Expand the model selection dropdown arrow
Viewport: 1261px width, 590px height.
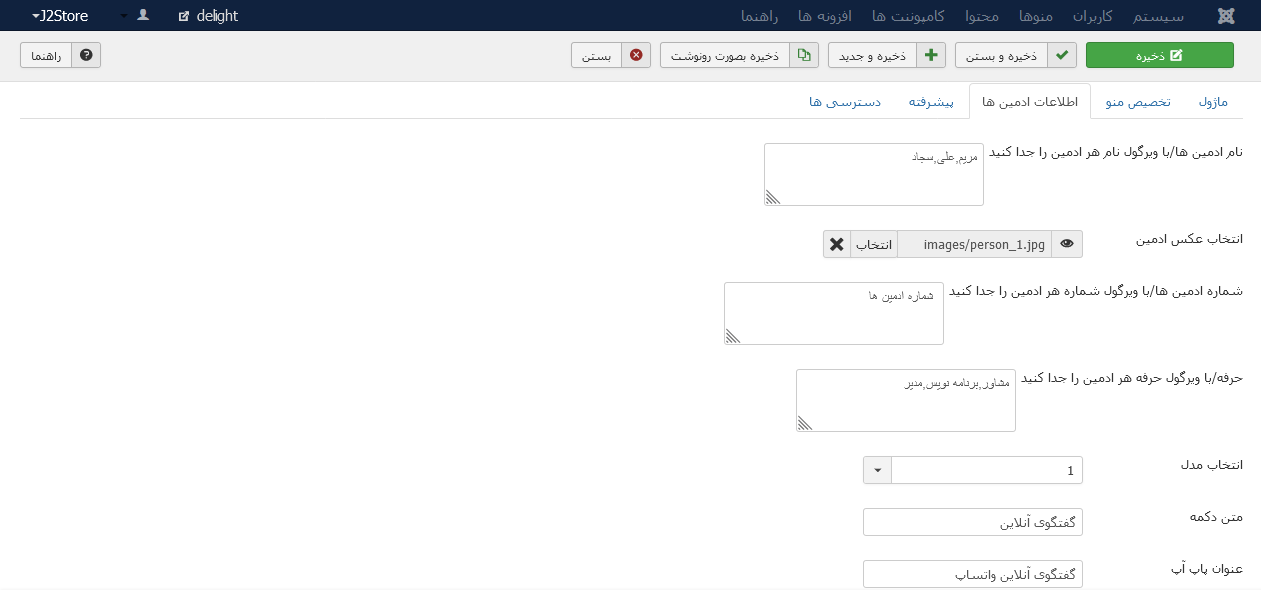click(877, 470)
